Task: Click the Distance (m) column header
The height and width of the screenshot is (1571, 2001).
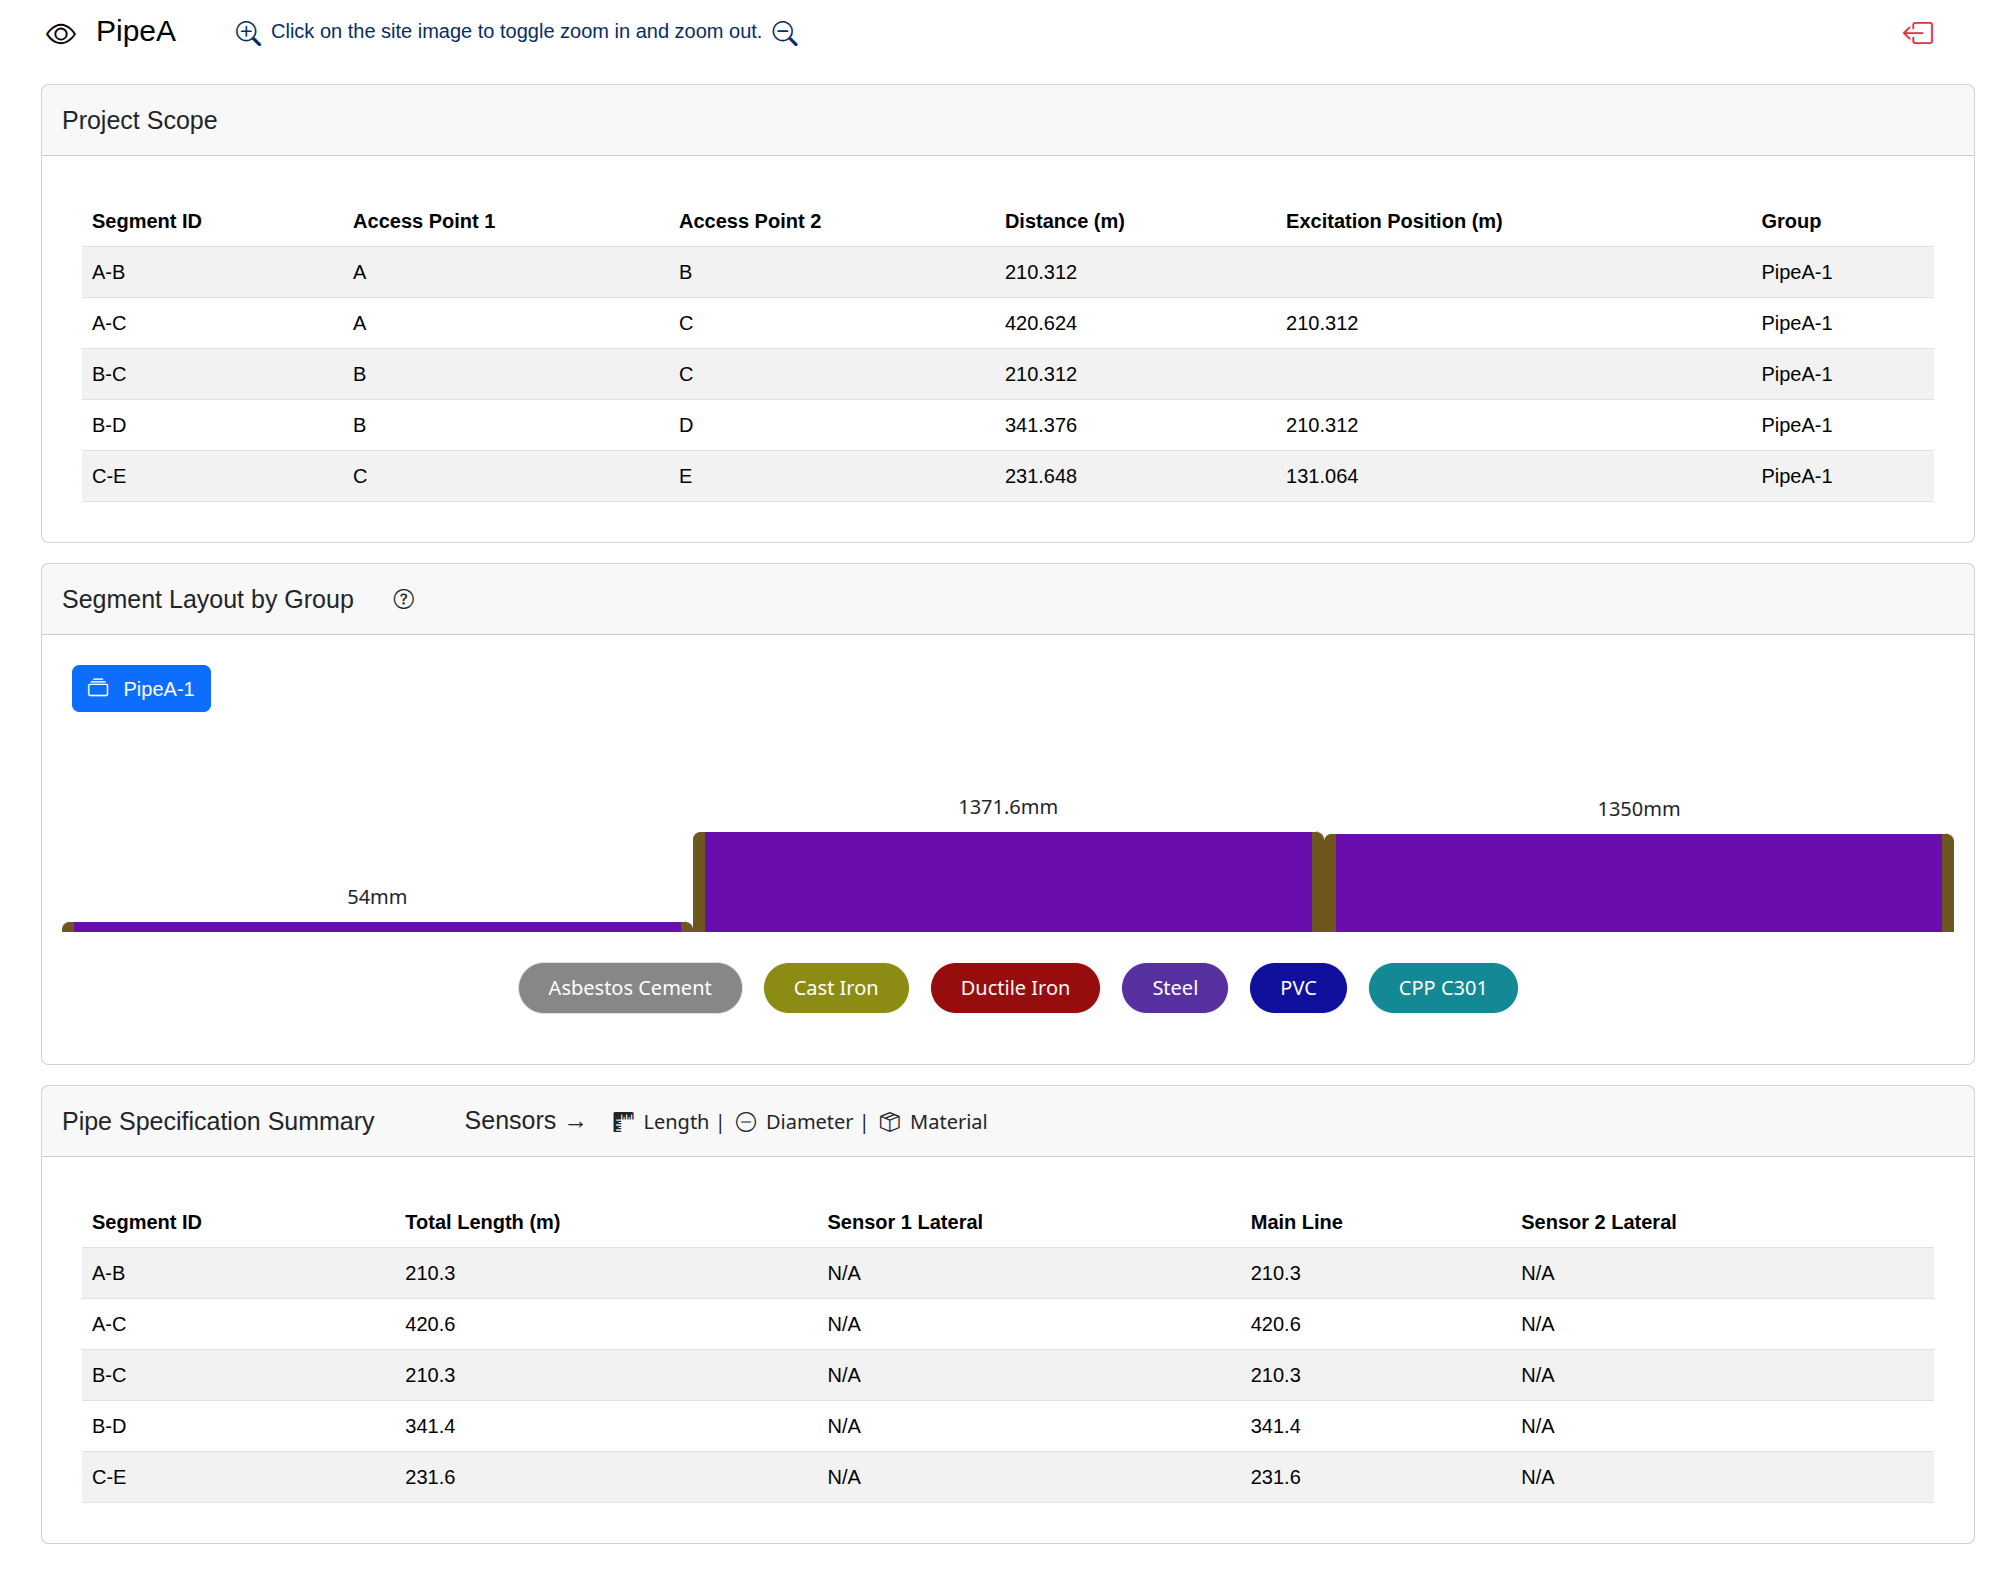Action: coord(1065,221)
